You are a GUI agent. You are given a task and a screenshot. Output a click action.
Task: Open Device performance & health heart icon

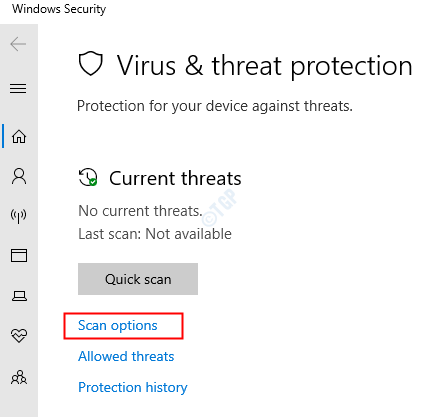tap(19, 335)
